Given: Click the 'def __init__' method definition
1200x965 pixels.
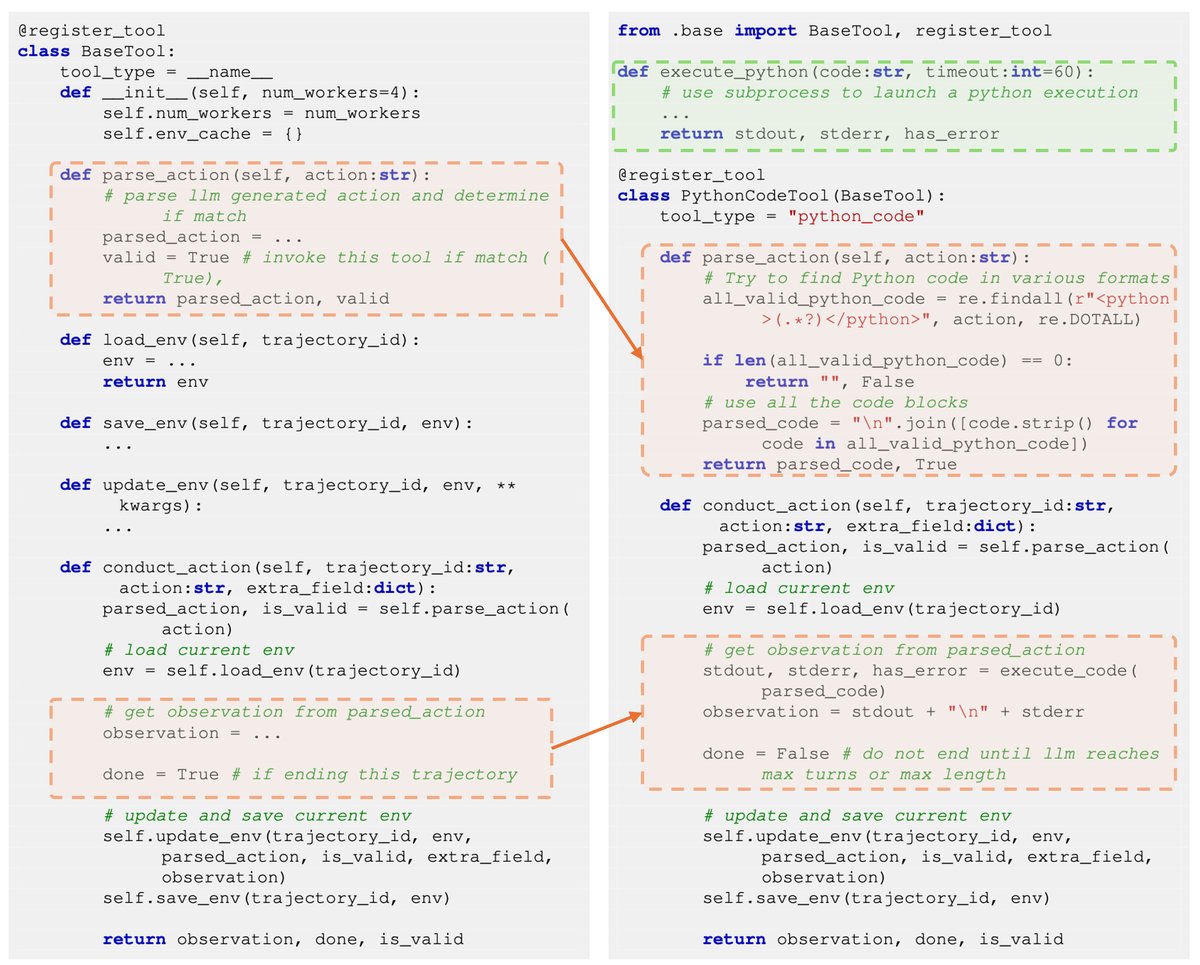Looking at the screenshot, I should coord(240,93).
